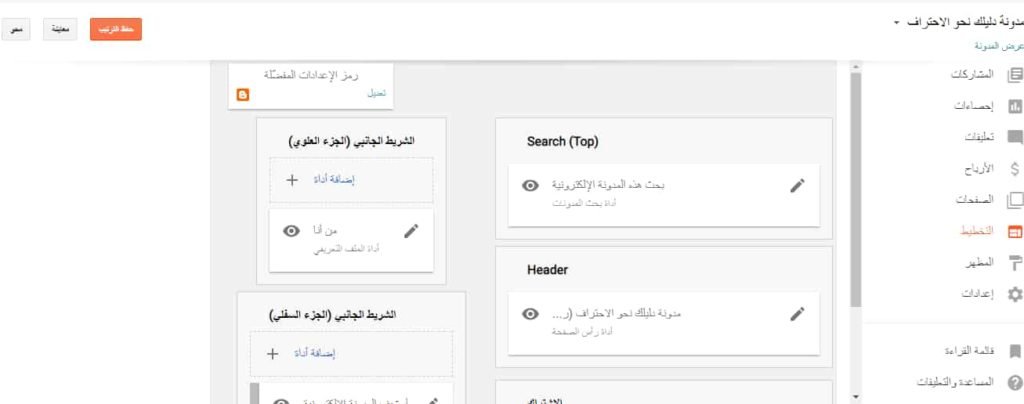This screenshot has width=1024, height=404.
Task: Click the vertical scrollbar thumb
Action: point(856,189)
